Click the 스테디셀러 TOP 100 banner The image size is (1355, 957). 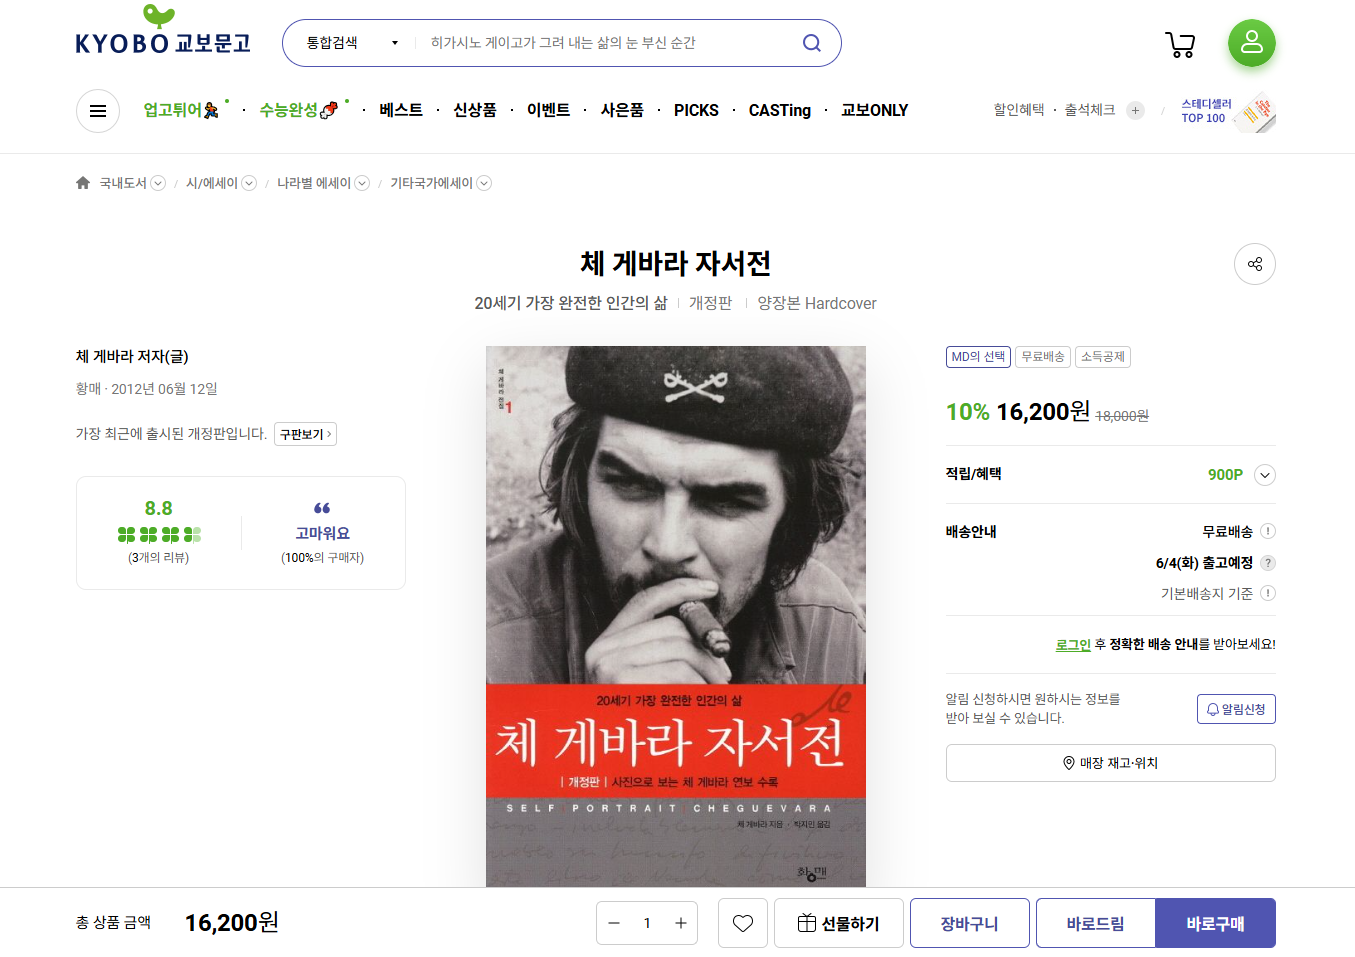pos(1228,111)
